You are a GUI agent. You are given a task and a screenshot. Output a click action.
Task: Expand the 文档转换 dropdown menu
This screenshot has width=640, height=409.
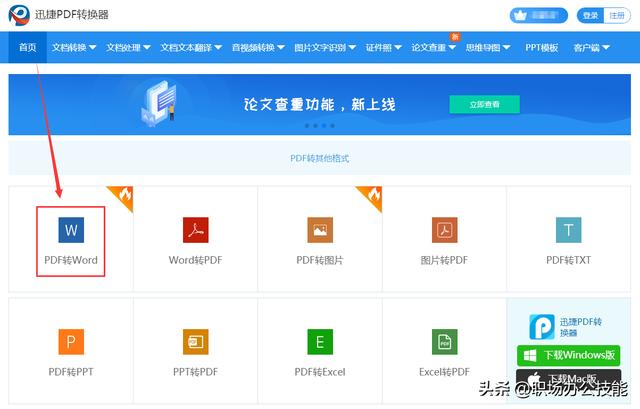coord(74,47)
